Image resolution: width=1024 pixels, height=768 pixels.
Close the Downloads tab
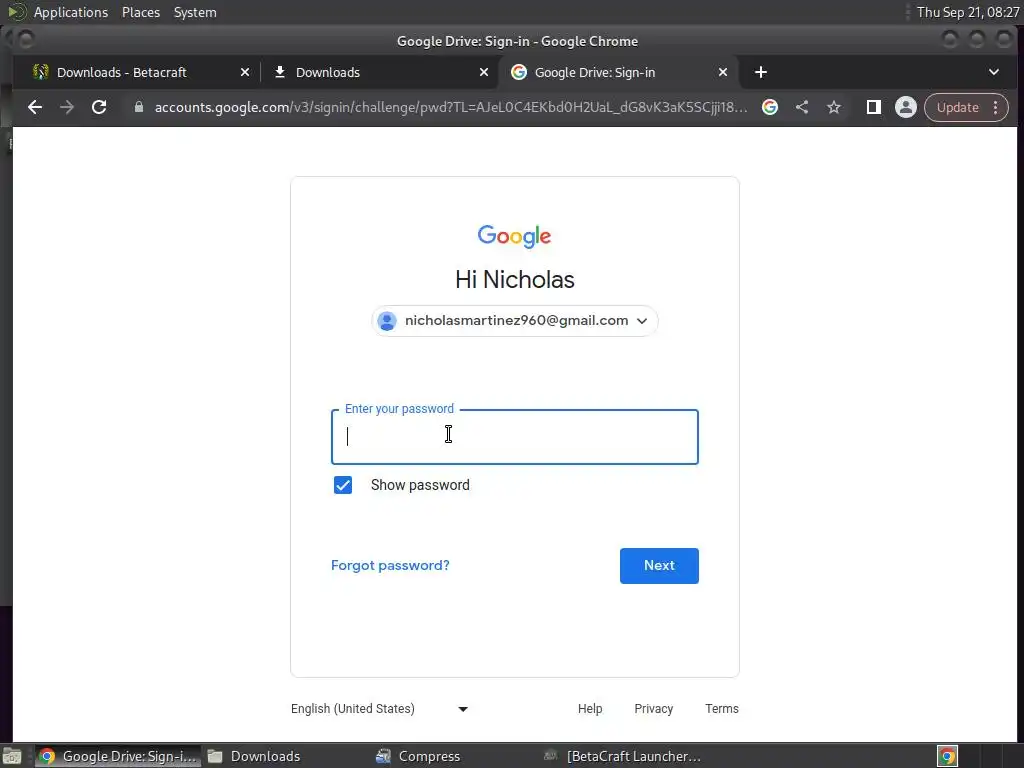pos(484,72)
